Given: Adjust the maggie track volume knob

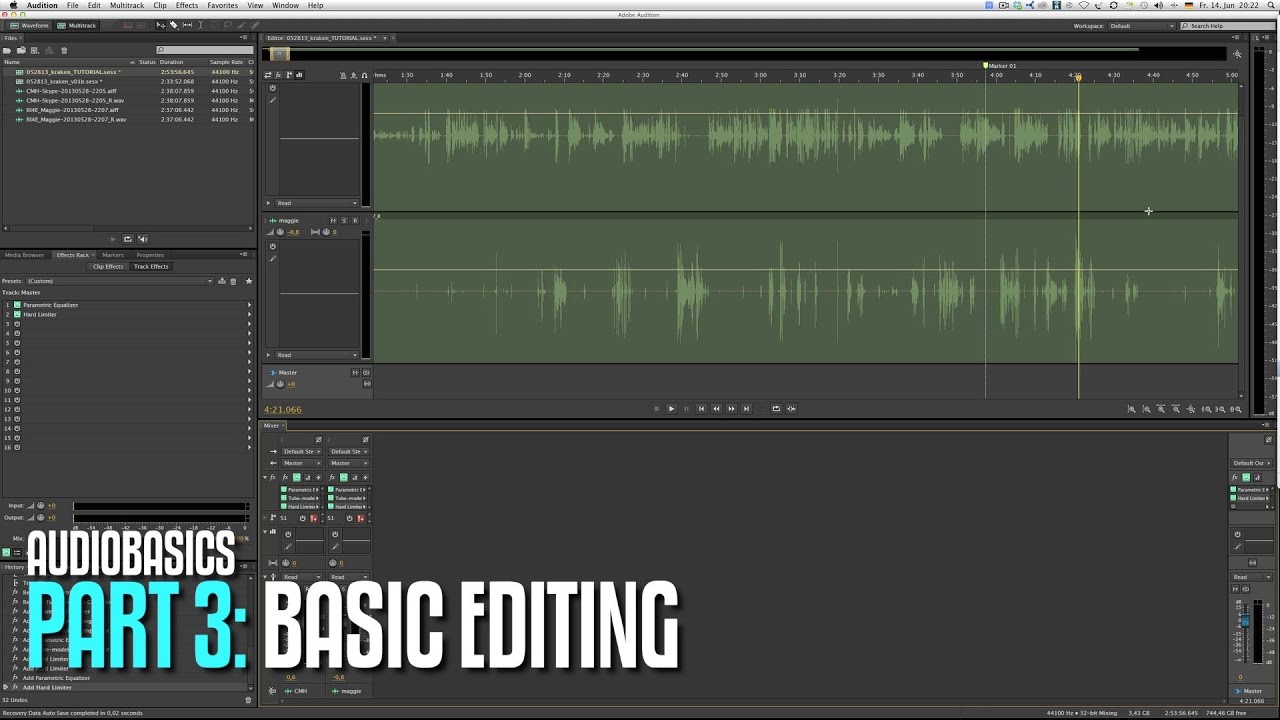Looking at the screenshot, I should coord(280,232).
